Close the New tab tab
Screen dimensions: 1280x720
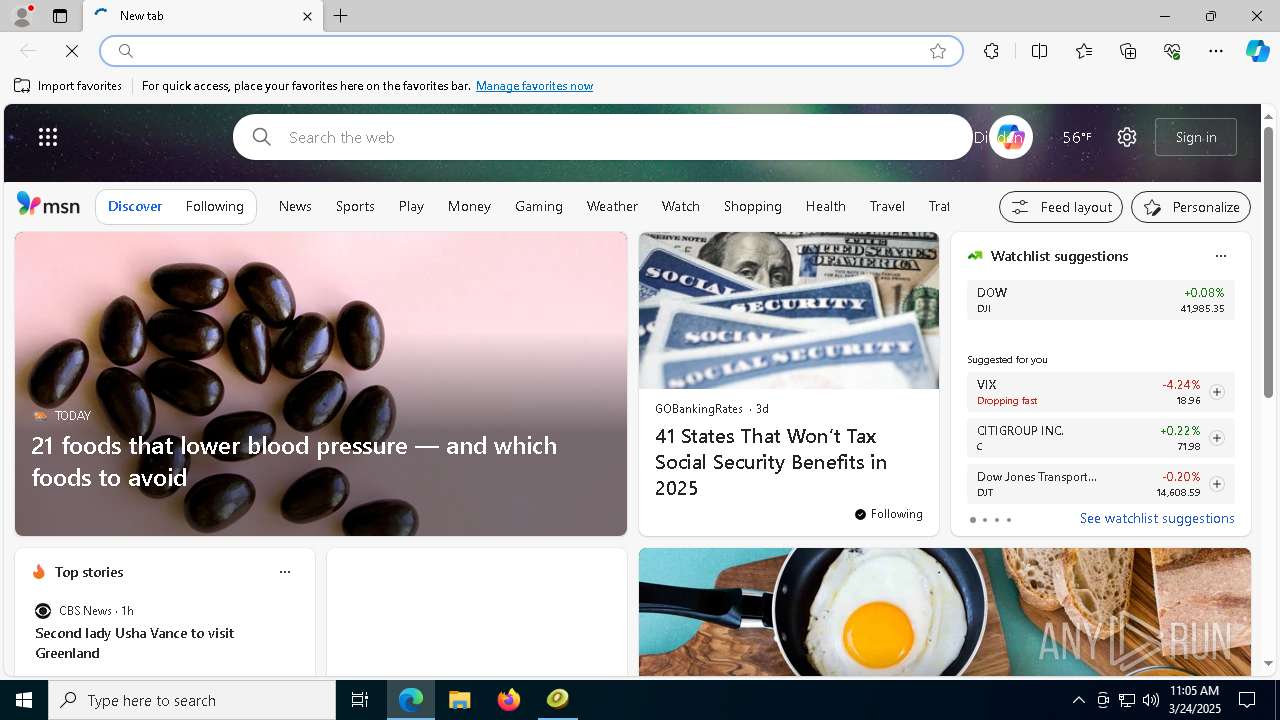[x=307, y=16]
